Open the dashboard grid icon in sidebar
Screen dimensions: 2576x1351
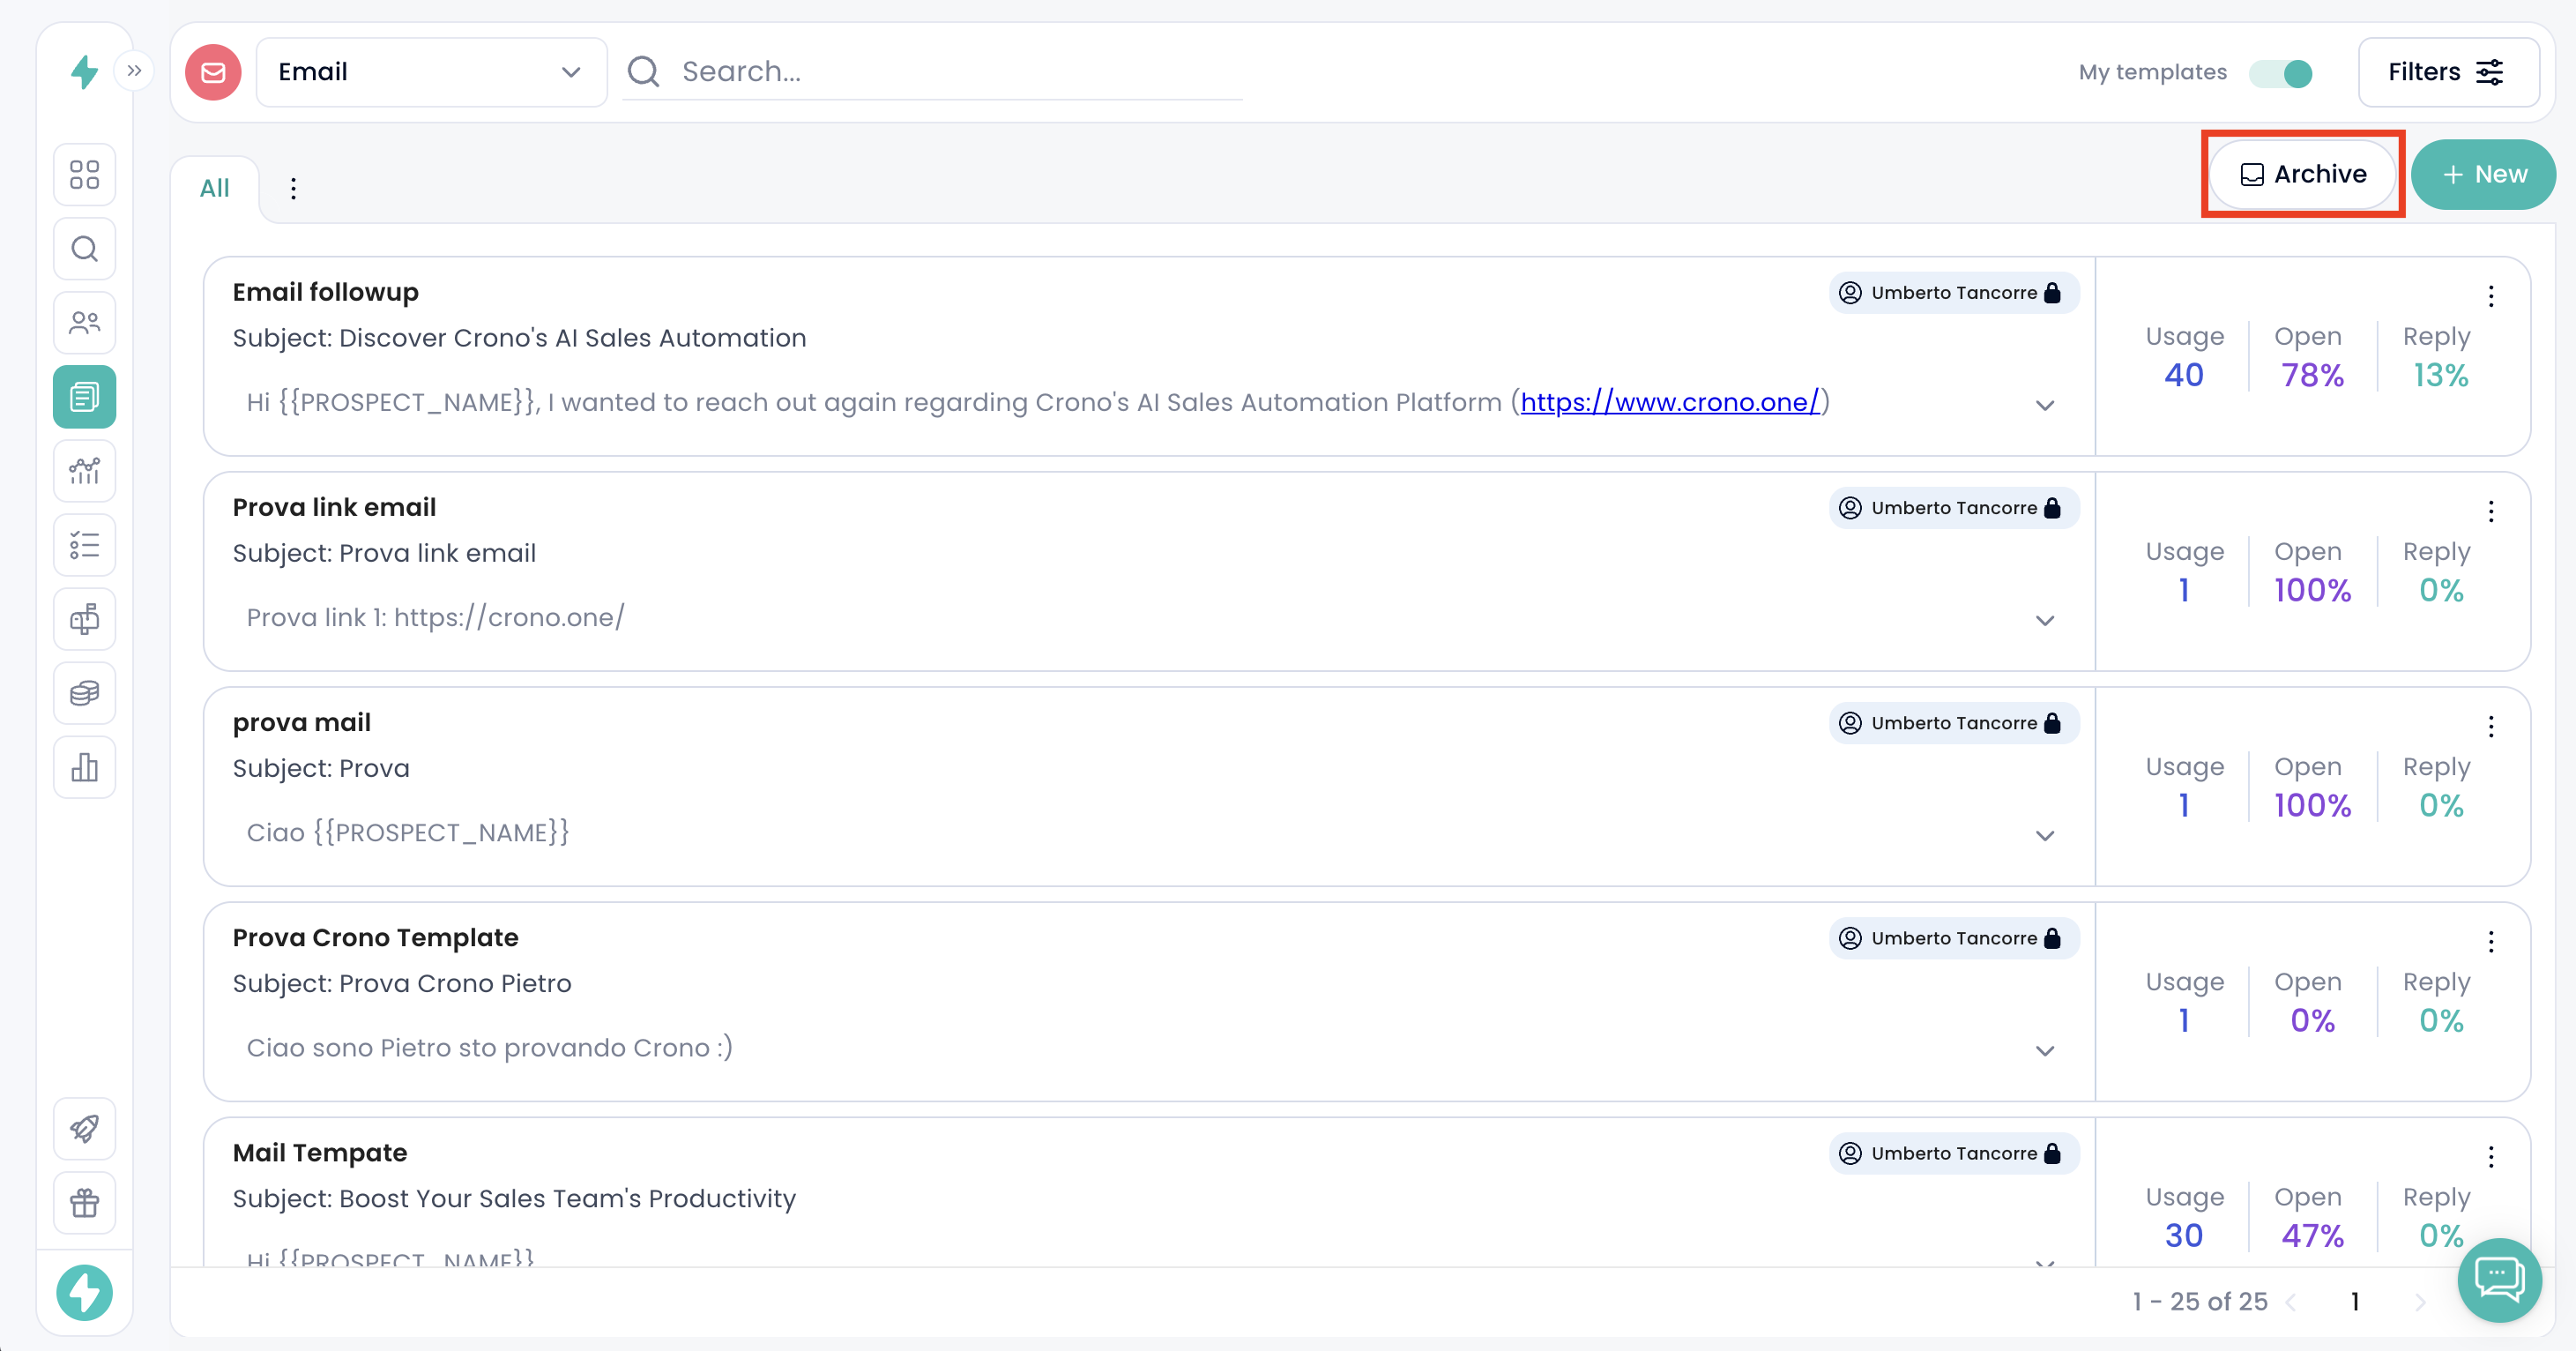tap(84, 175)
